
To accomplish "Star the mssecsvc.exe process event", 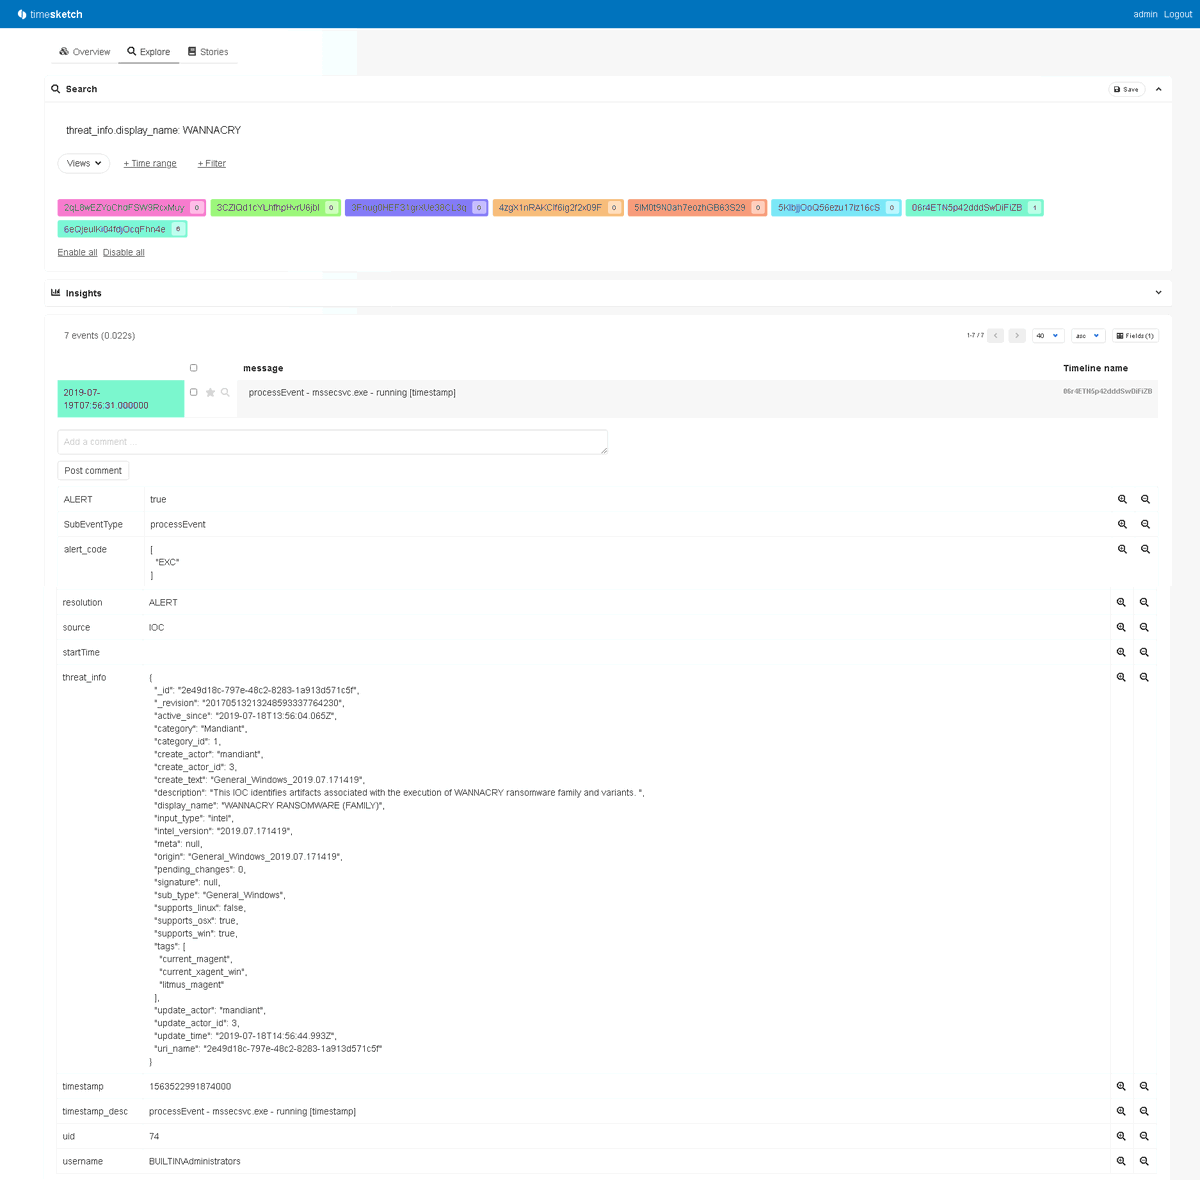I will (209, 392).
